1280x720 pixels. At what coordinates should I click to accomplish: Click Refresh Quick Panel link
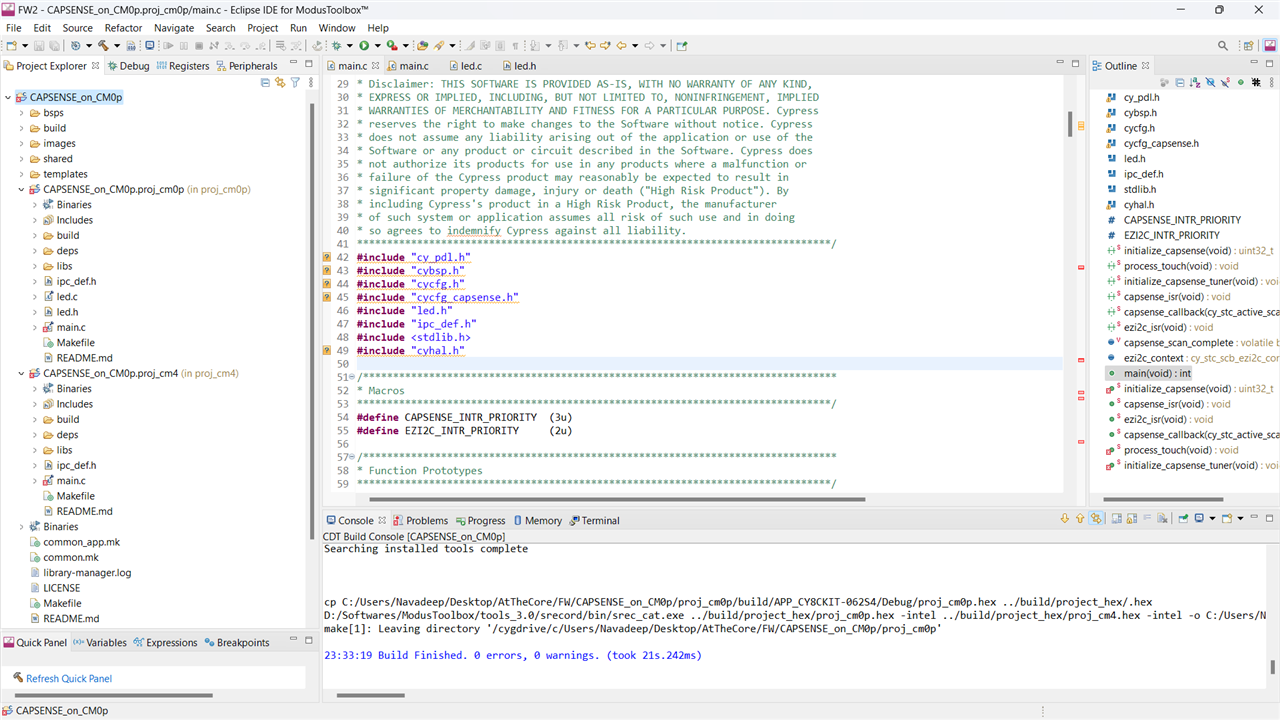pyautogui.click(x=68, y=678)
